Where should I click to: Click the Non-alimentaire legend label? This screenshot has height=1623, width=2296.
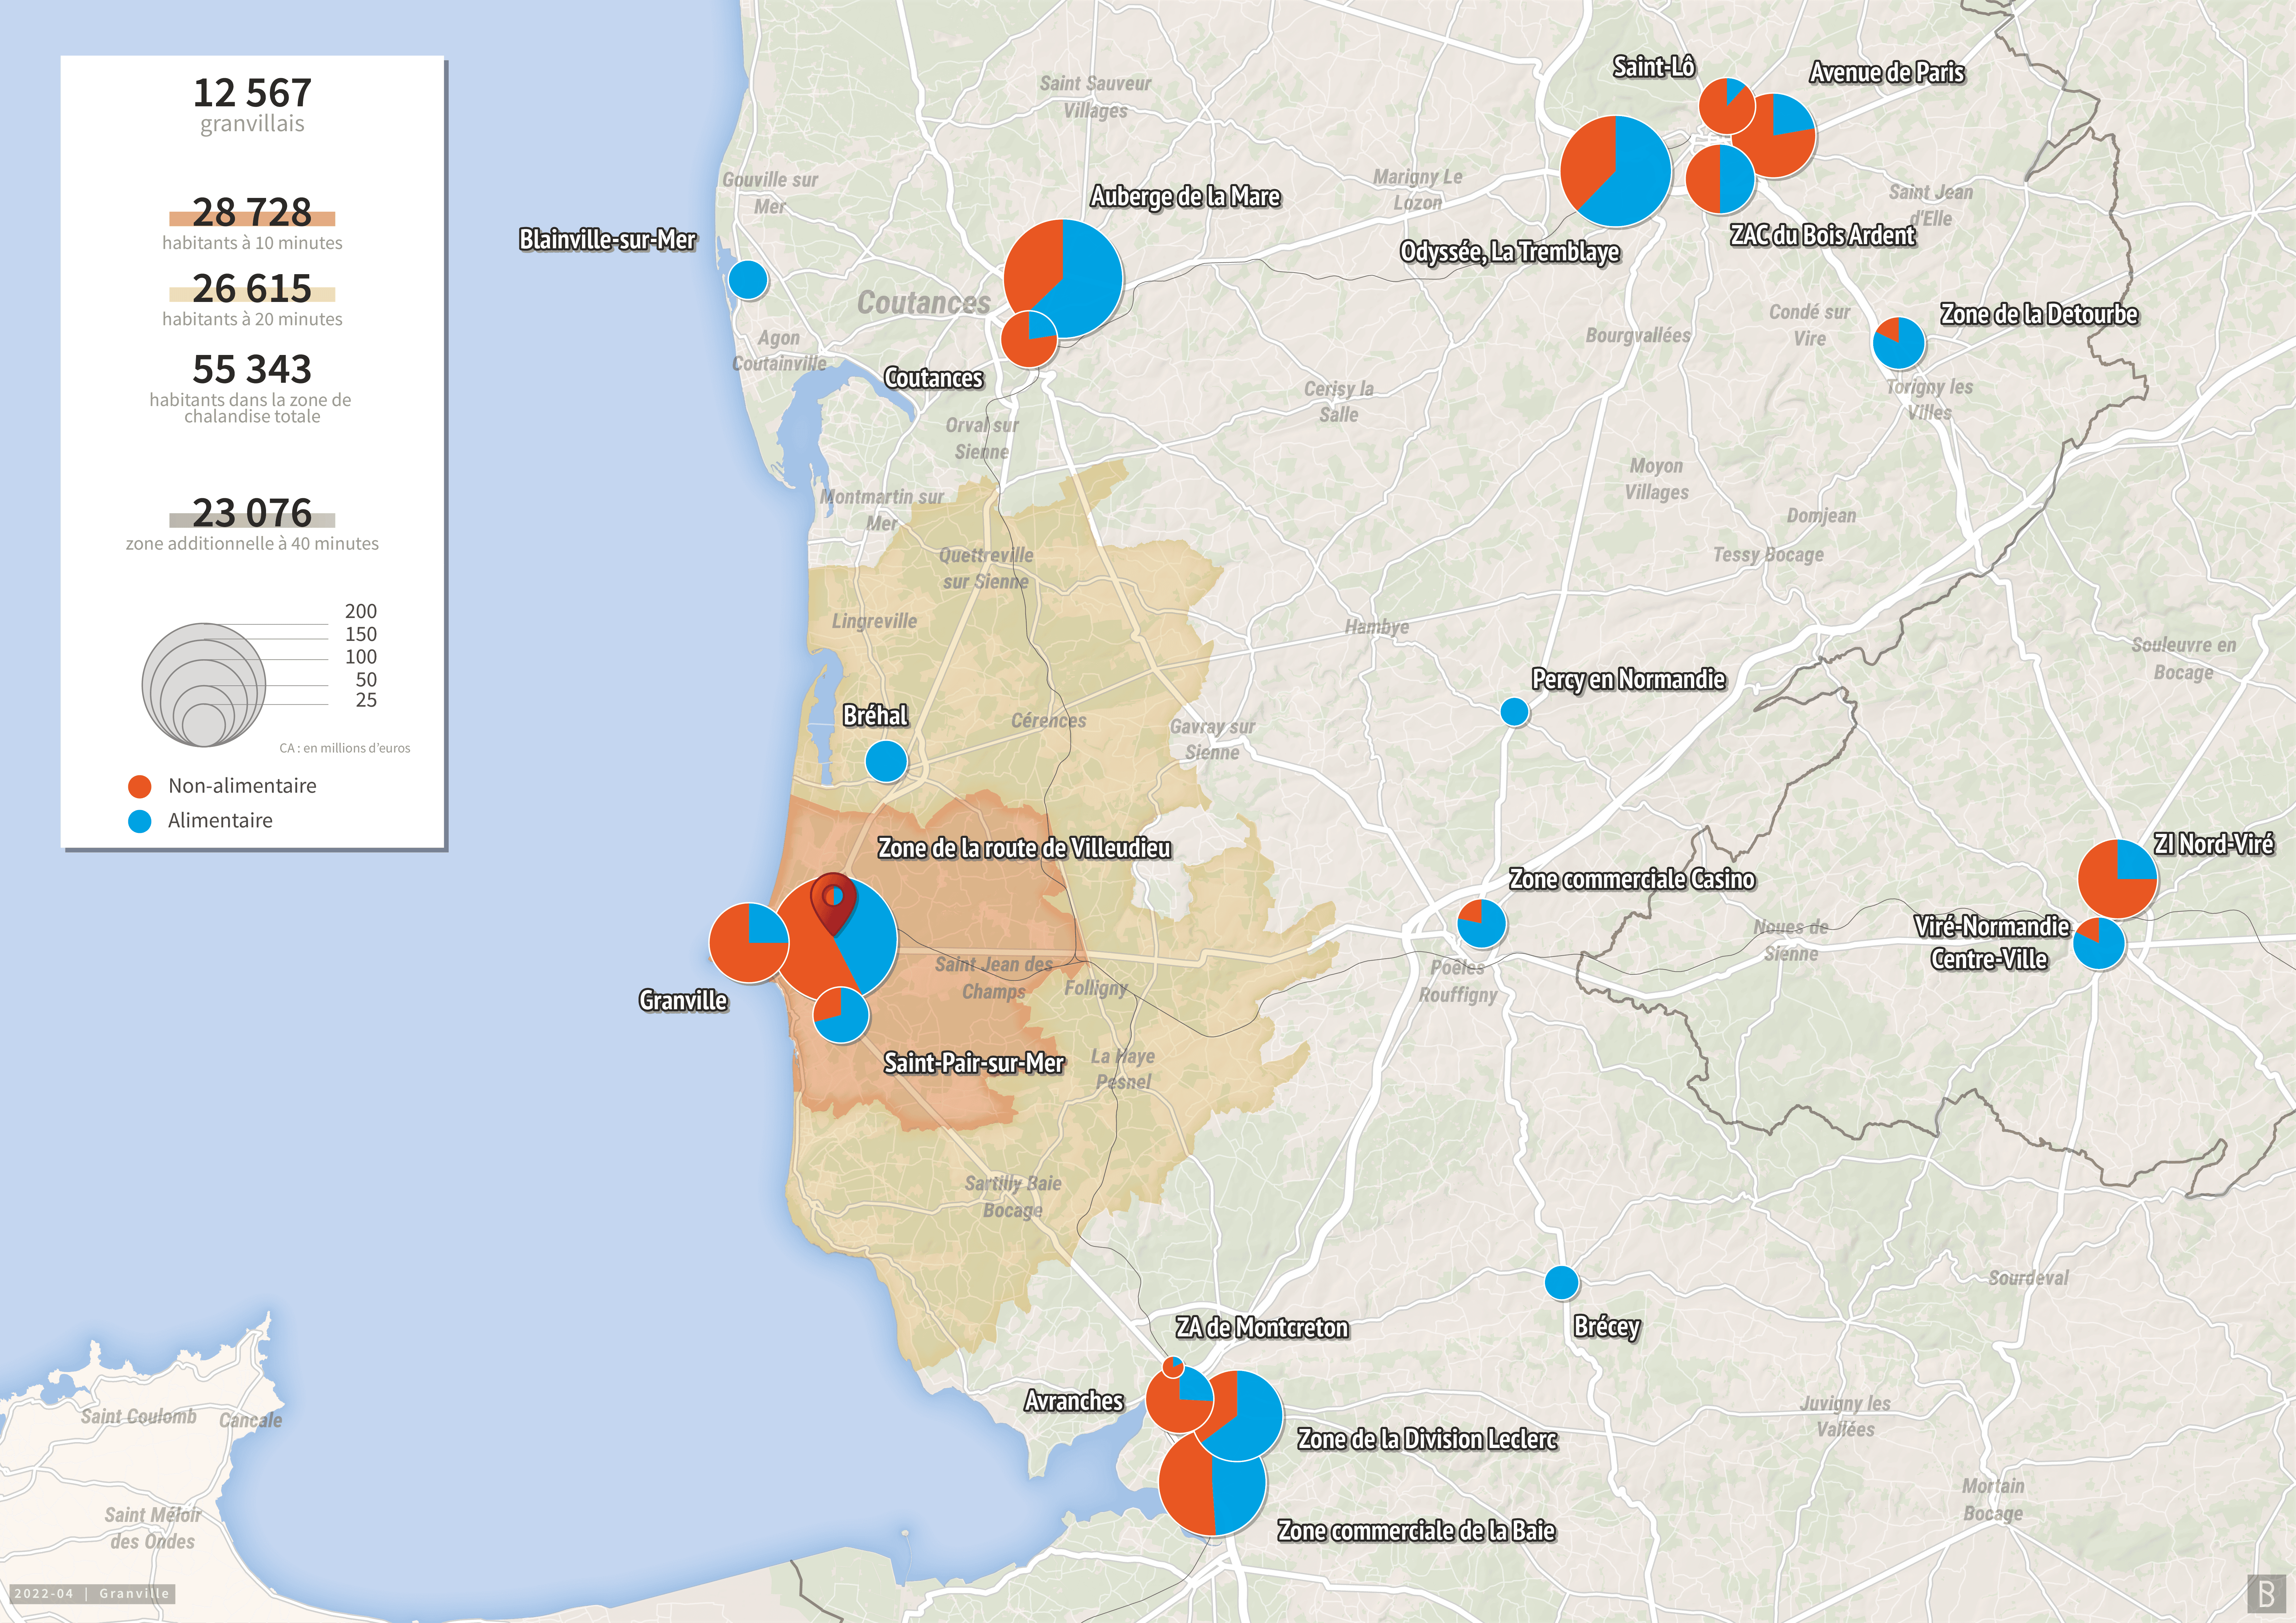(242, 786)
